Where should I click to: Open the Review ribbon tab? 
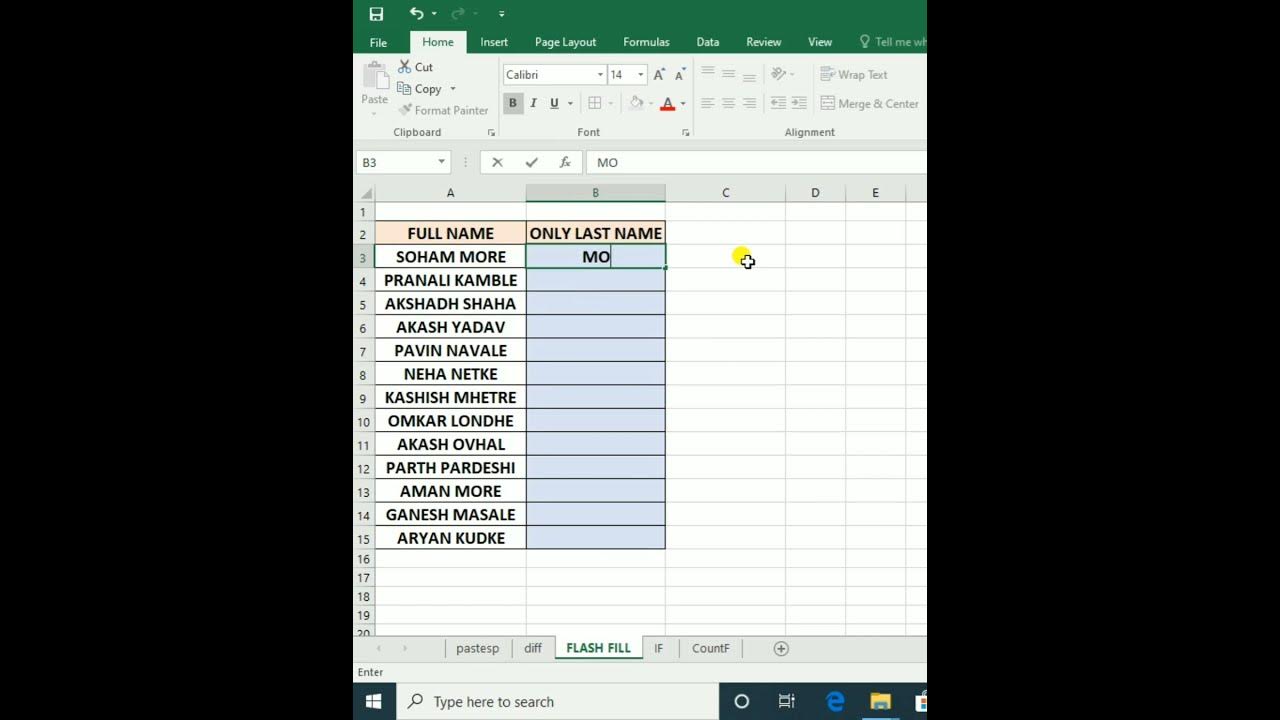click(764, 42)
